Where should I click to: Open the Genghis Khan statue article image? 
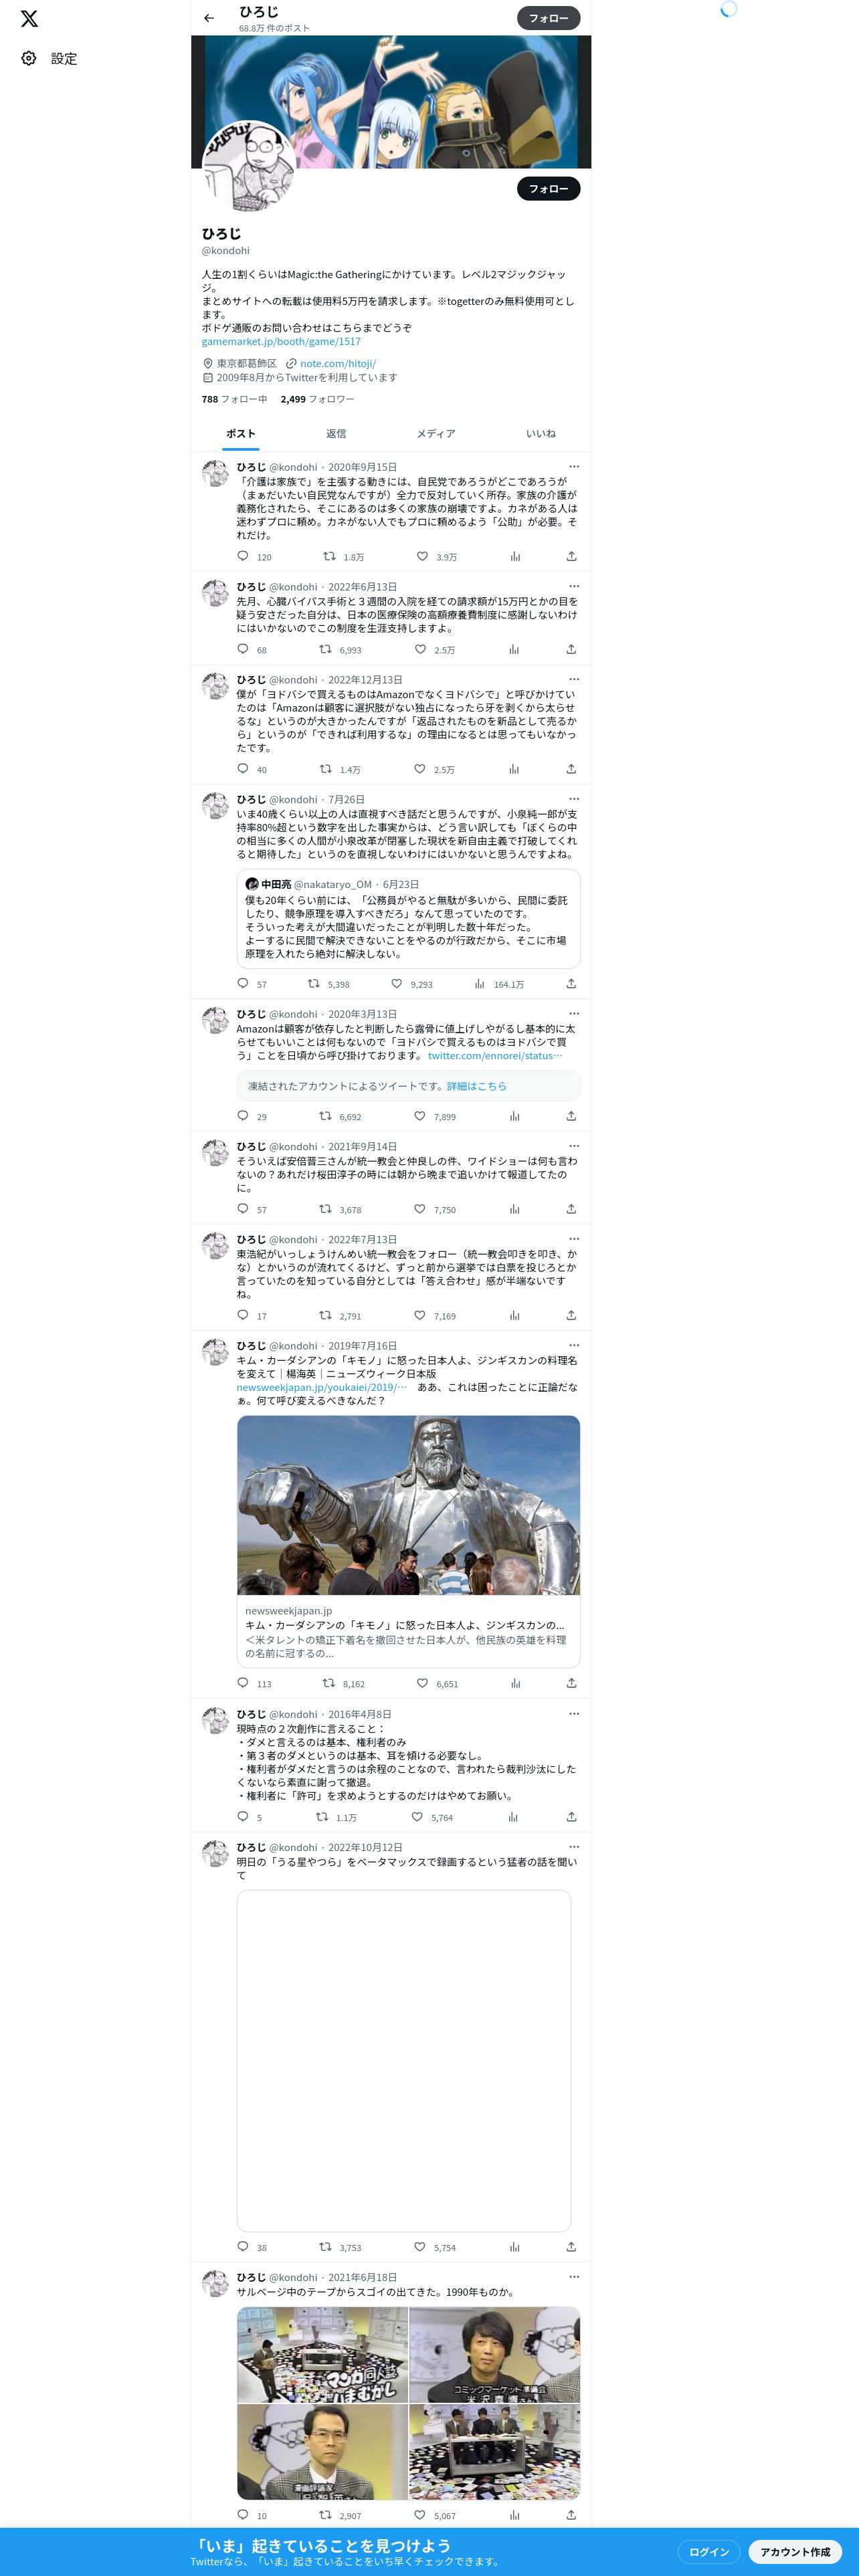tap(408, 1505)
